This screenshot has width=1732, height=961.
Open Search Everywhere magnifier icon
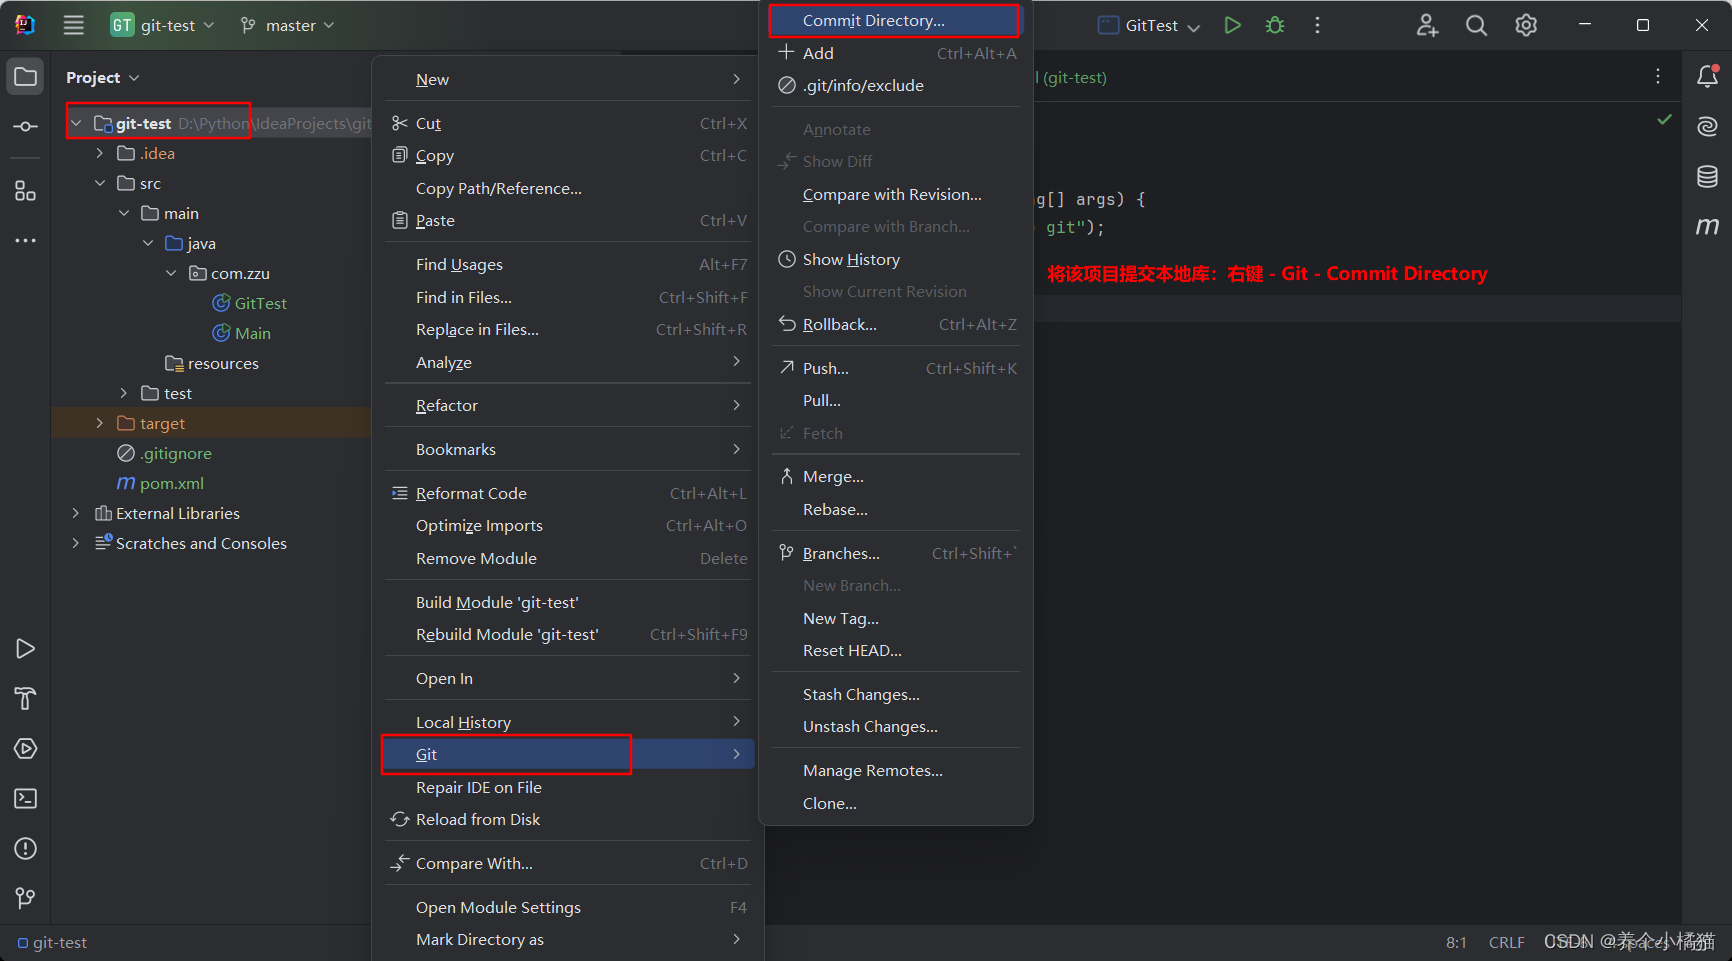[x=1476, y=25]
